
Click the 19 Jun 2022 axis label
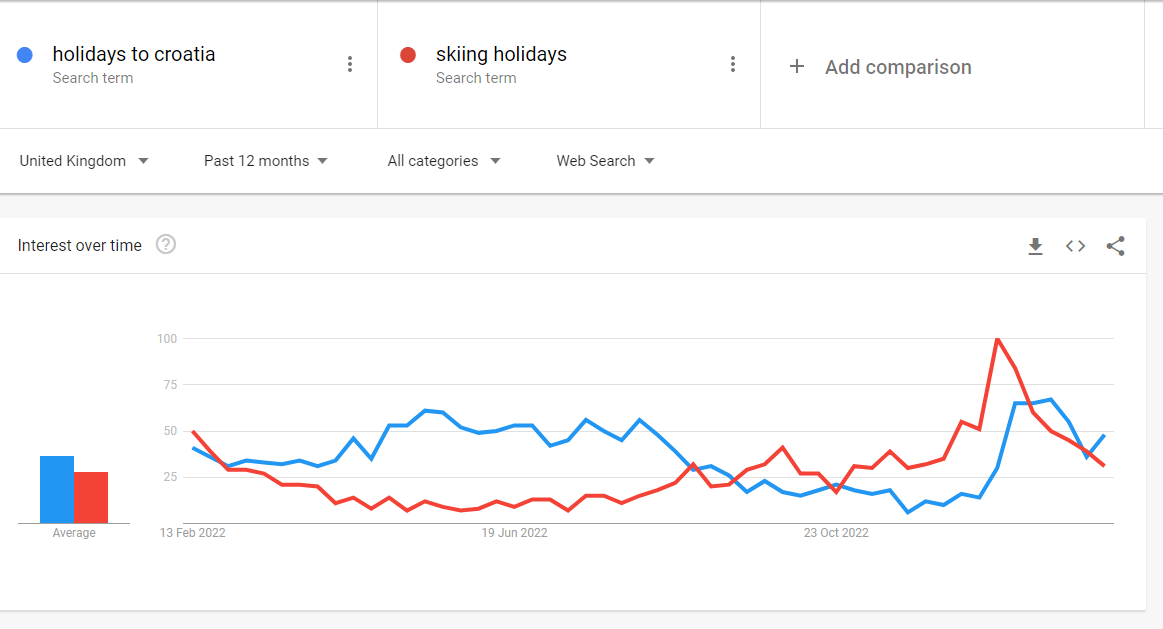[514, 533]
